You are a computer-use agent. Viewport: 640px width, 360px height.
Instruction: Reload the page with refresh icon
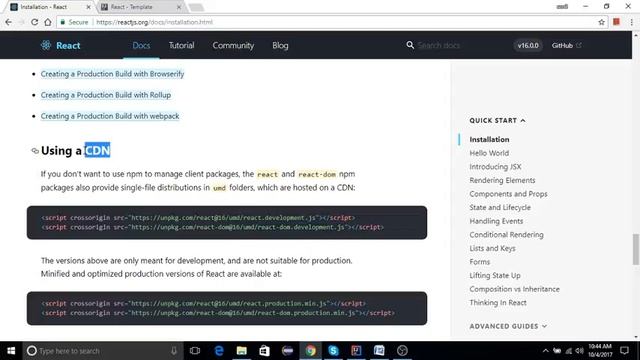(35, 22)
